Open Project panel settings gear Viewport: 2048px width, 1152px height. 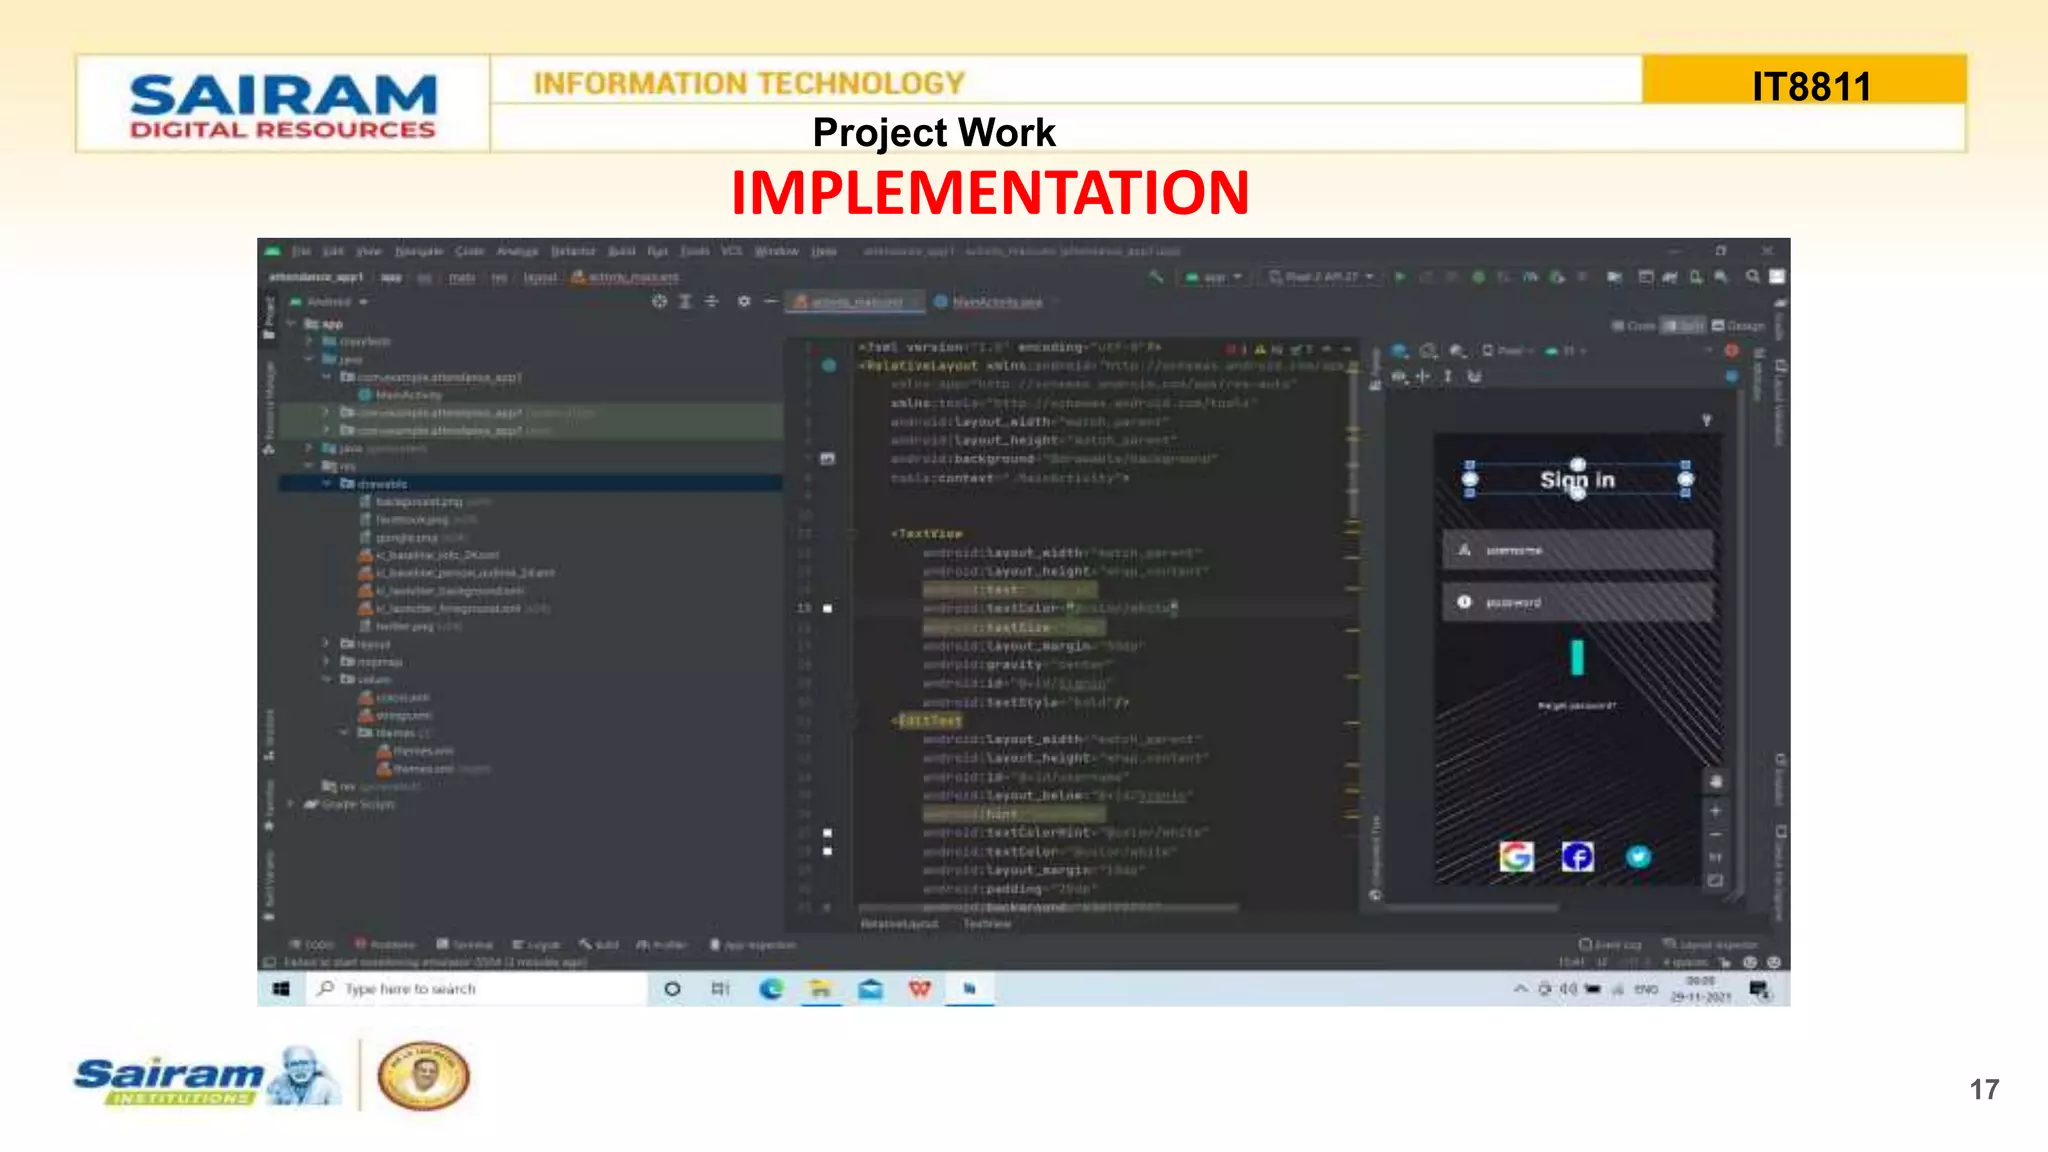pyautogui.click(x=743, y=301)
